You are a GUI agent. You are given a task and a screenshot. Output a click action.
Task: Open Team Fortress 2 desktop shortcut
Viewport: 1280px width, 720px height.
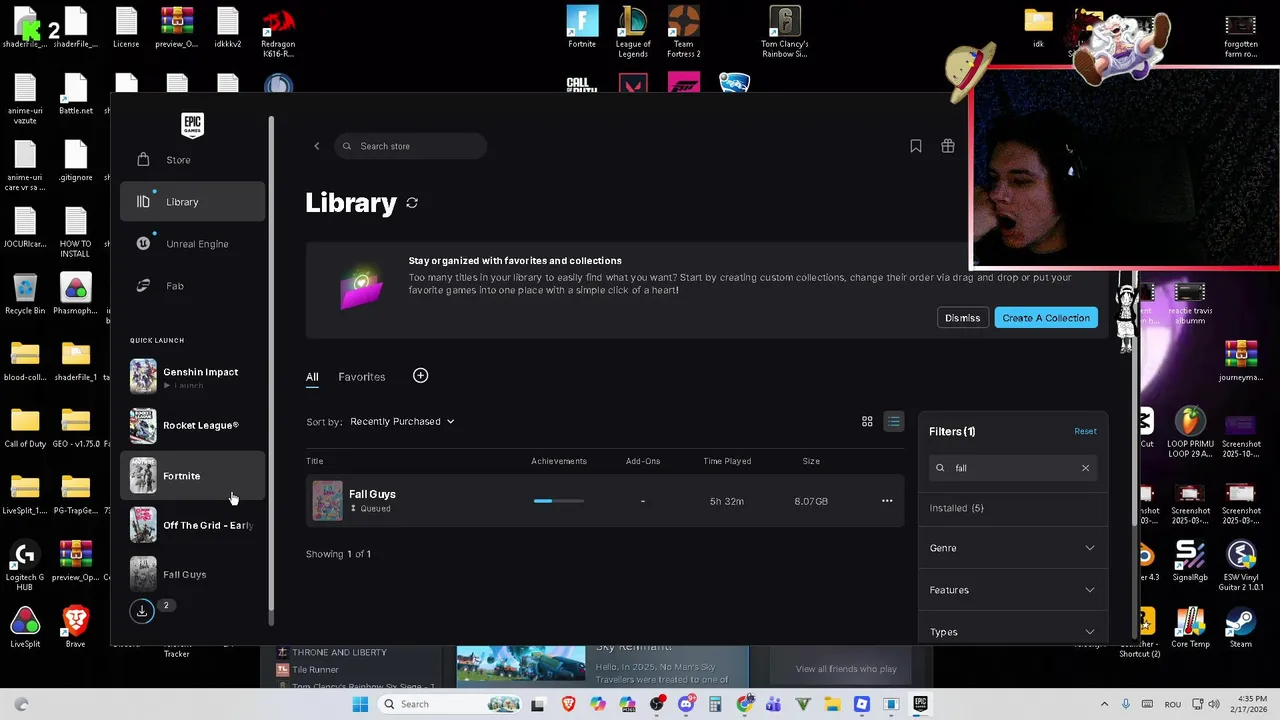coord(684,32)
